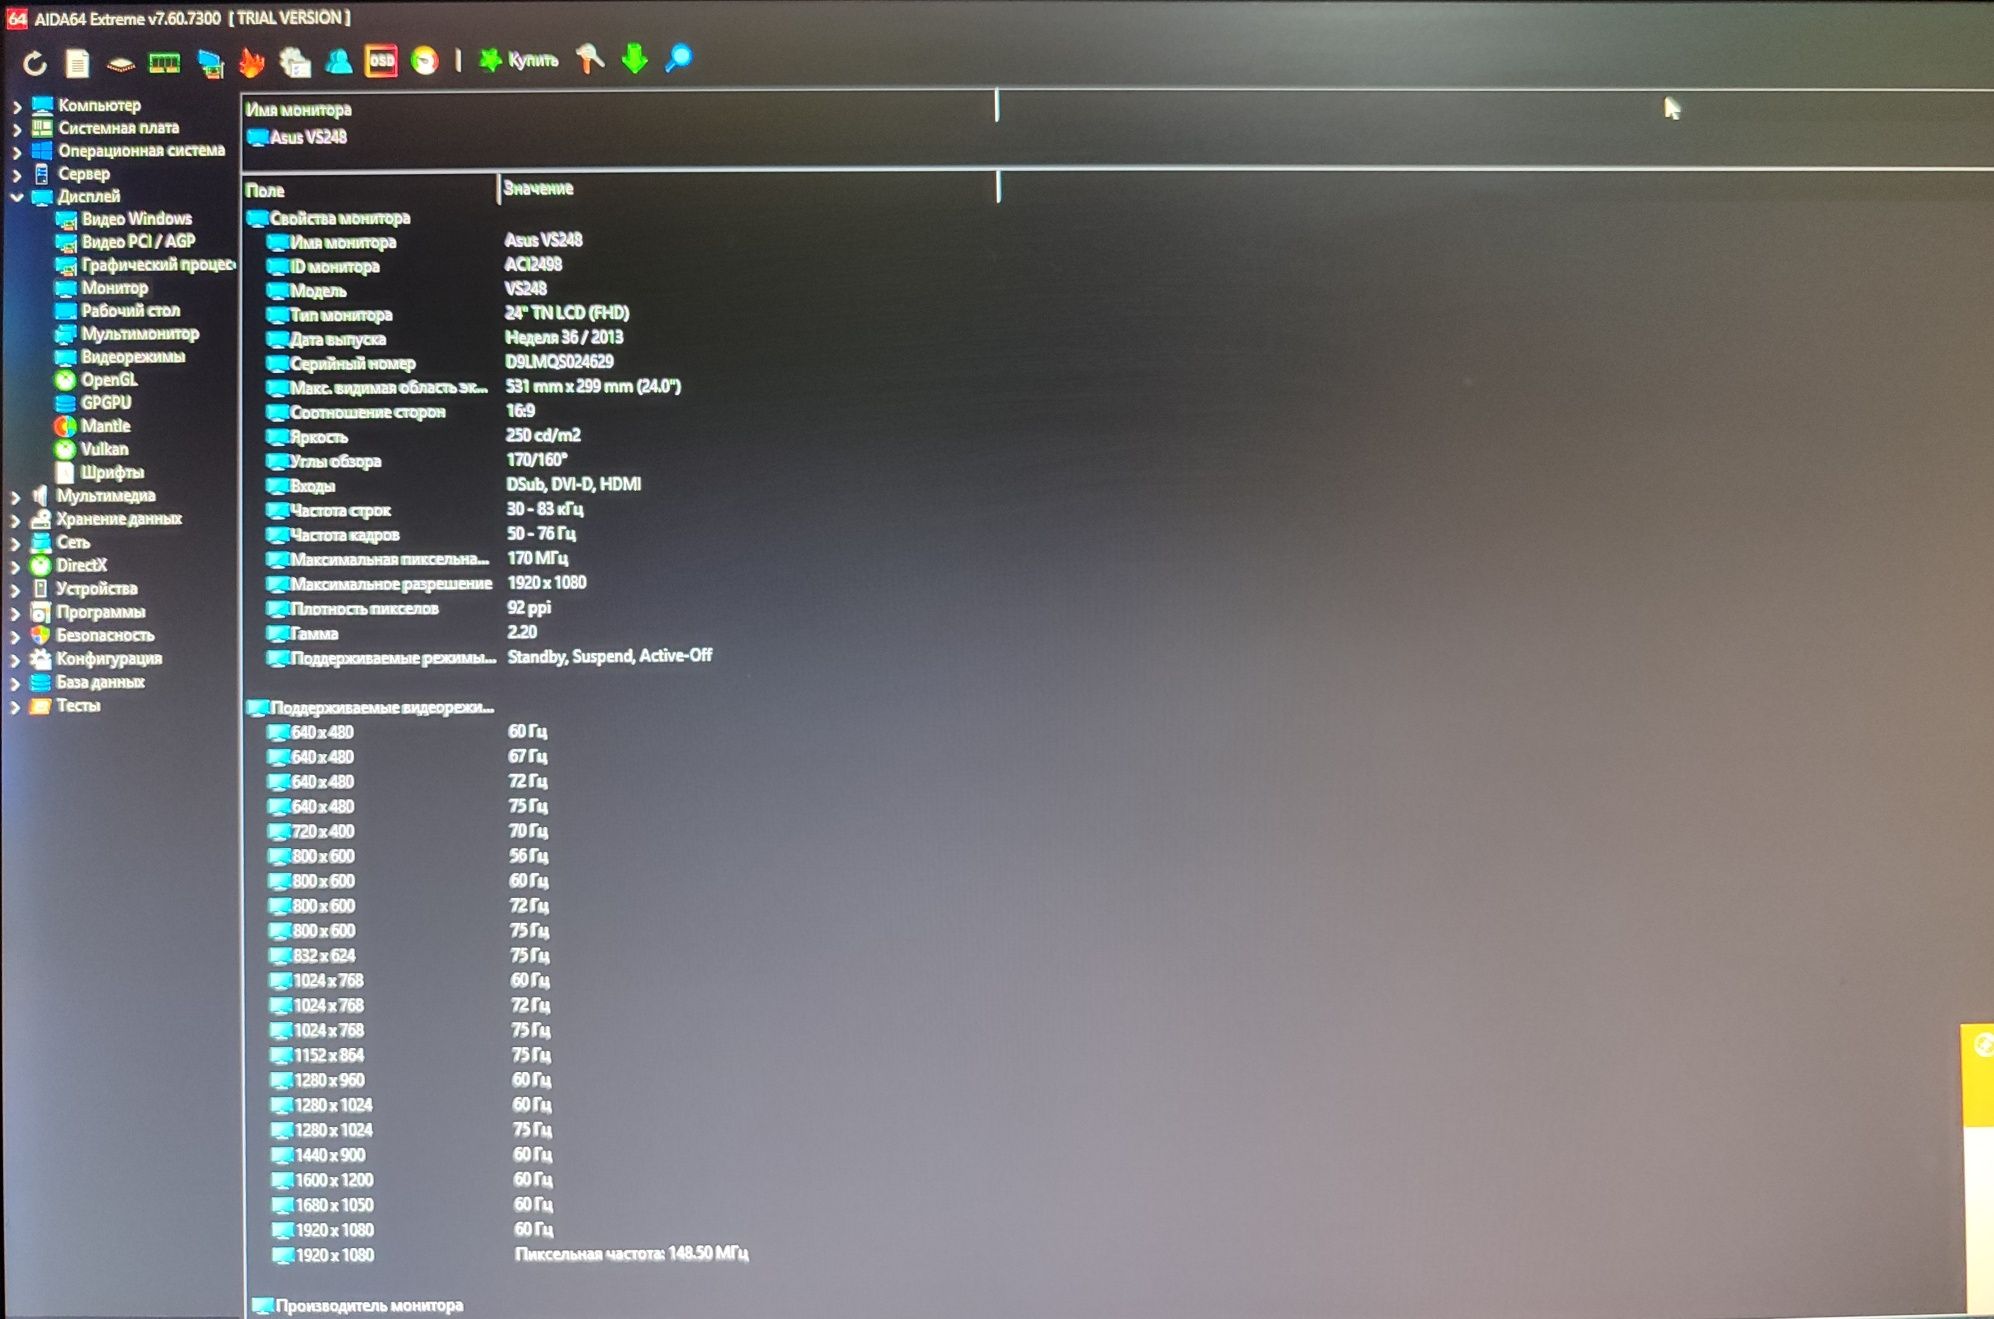Click the green download arrow icon
Screen dimensions: 1994x1319
click(x=634, y=59)
